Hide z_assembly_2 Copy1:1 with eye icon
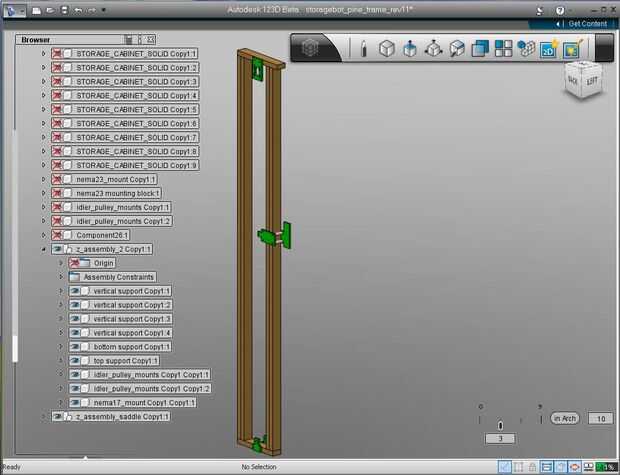Screen dimensions: 620x475 point(58,249)
